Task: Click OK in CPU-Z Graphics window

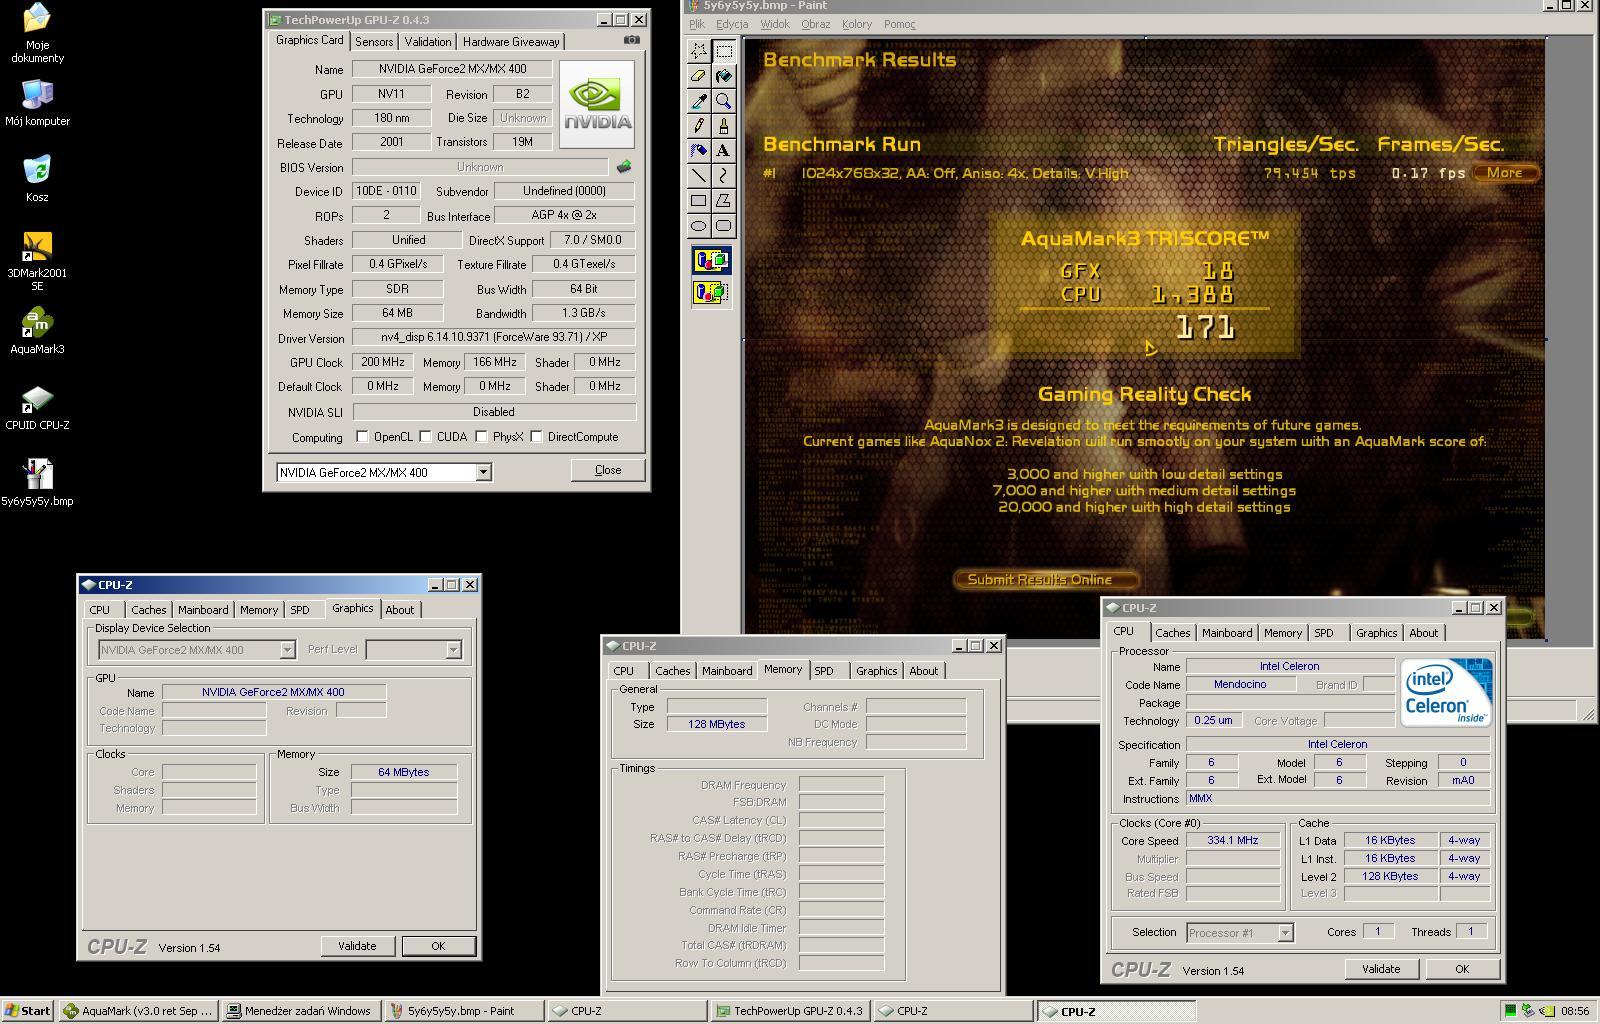Action: (x=438, y=946)
